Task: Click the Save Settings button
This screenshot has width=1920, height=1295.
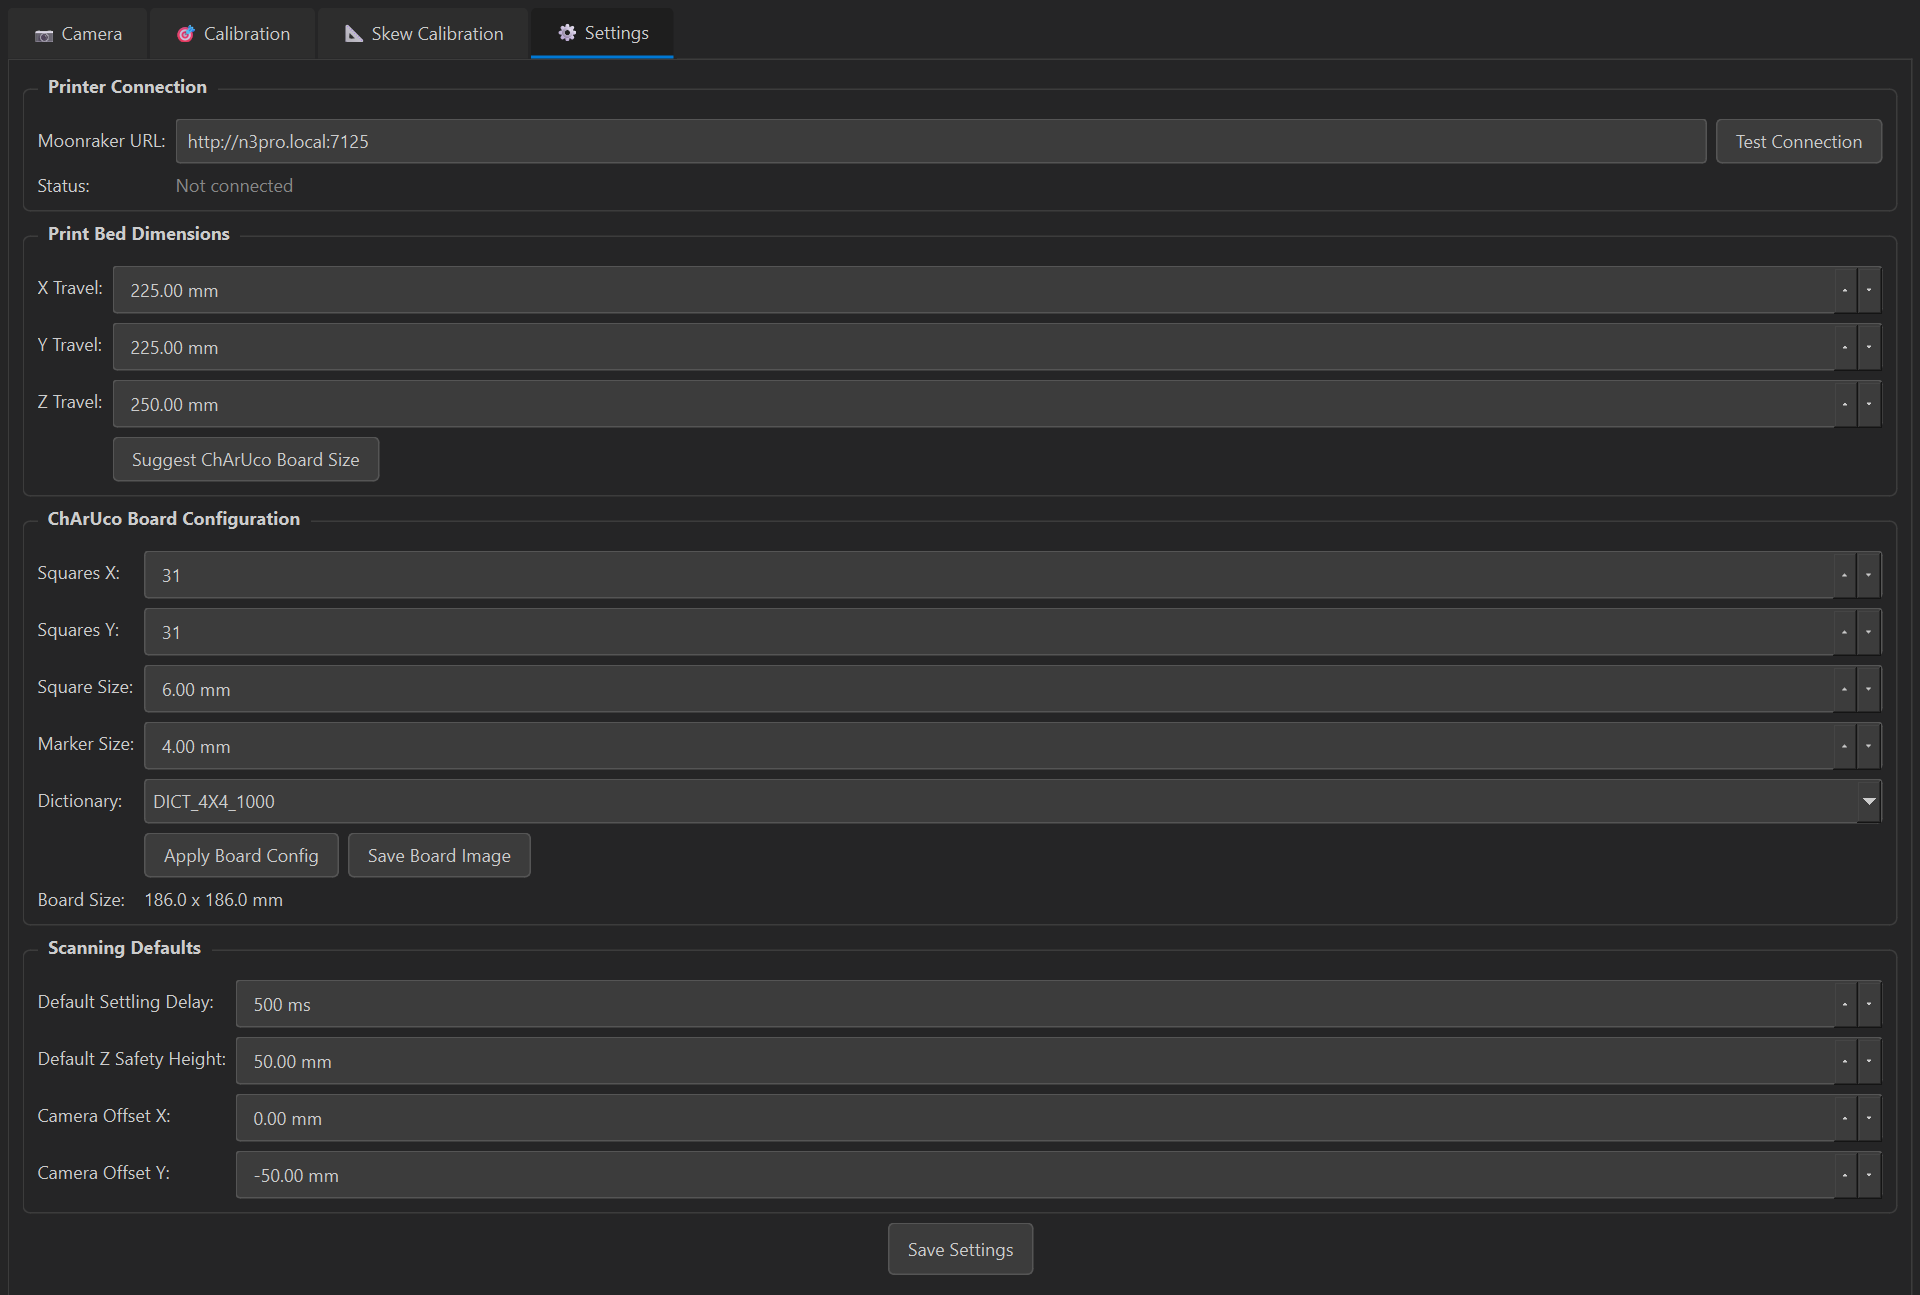Action: tap(960, 1250)
